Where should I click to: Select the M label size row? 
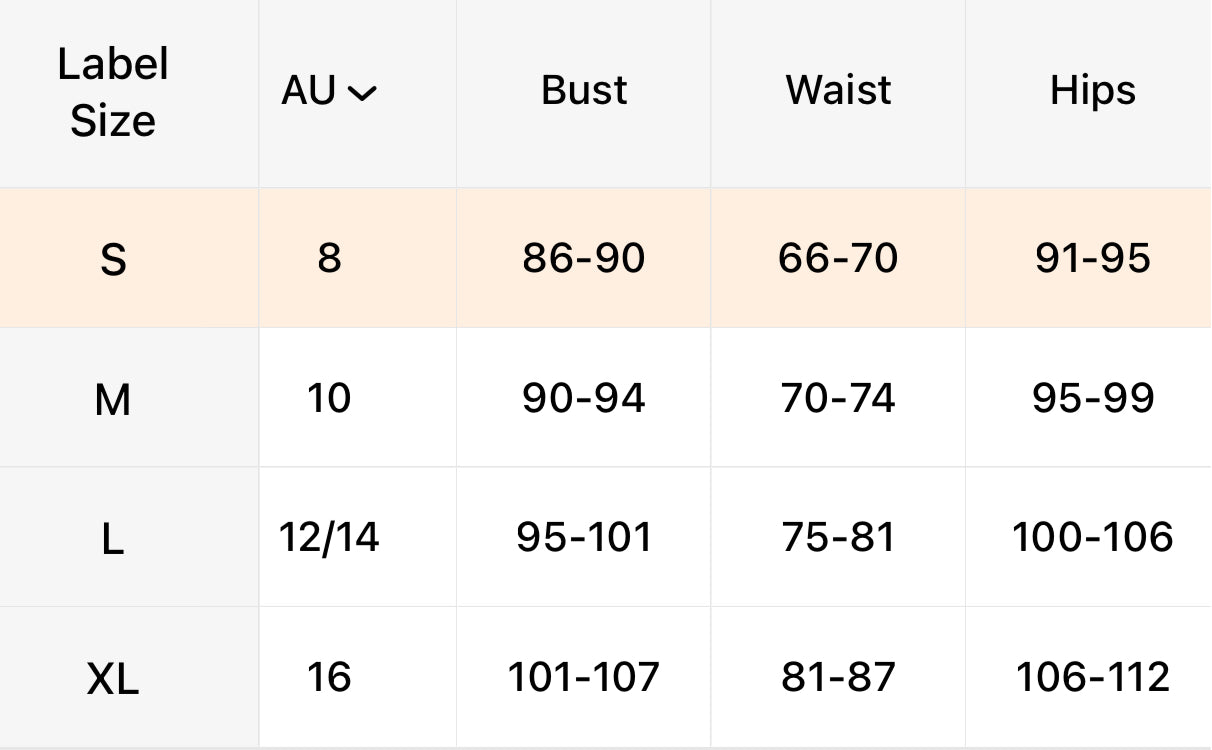tap(113, 400)
